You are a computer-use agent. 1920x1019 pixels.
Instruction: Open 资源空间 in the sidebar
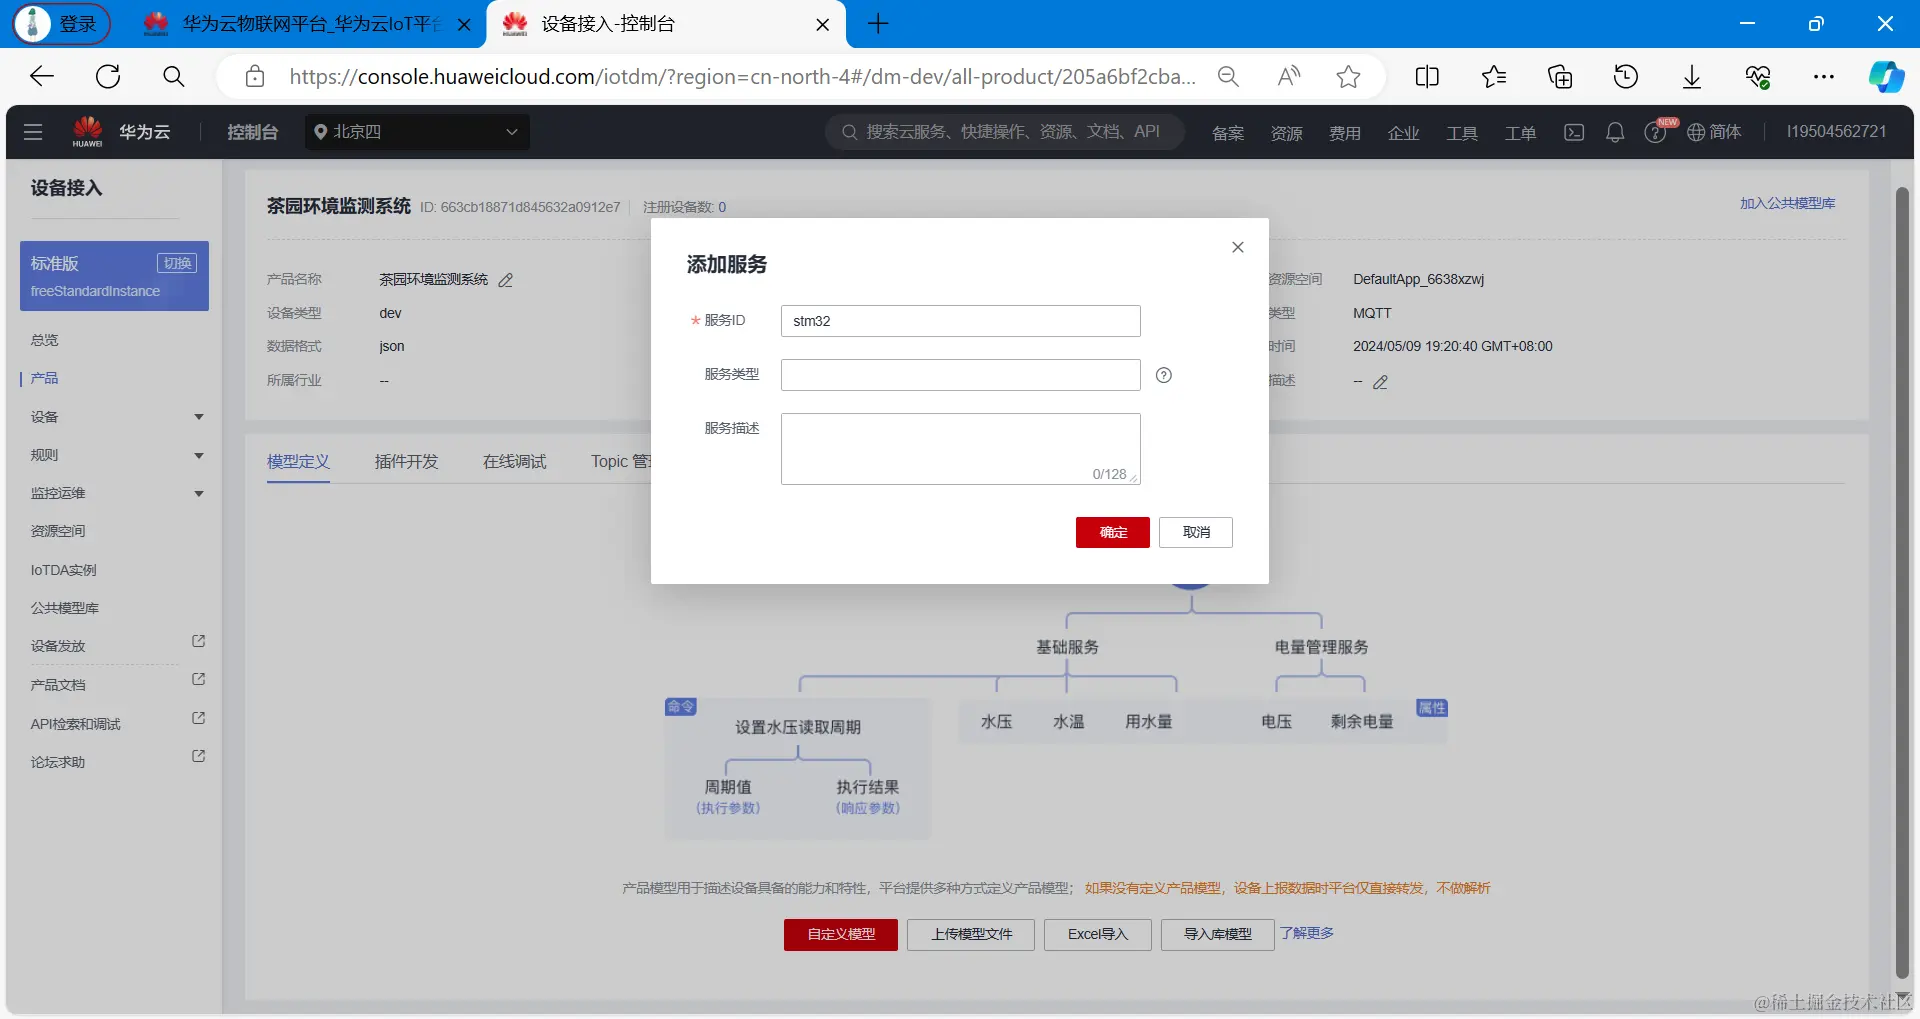[58, 531]
